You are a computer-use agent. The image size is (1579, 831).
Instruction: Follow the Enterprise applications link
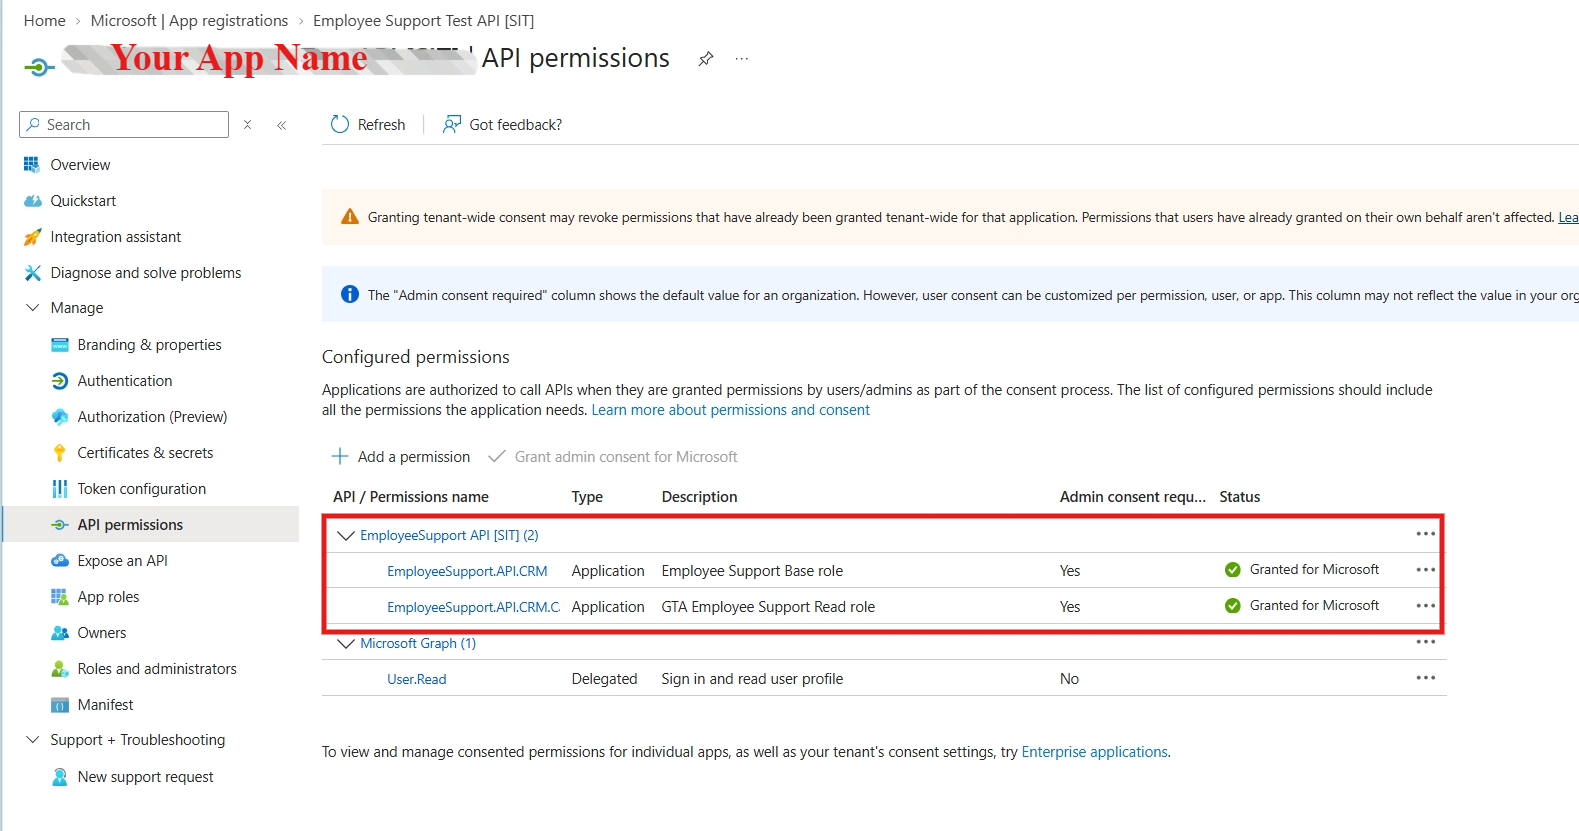[x=1095, y=752]
